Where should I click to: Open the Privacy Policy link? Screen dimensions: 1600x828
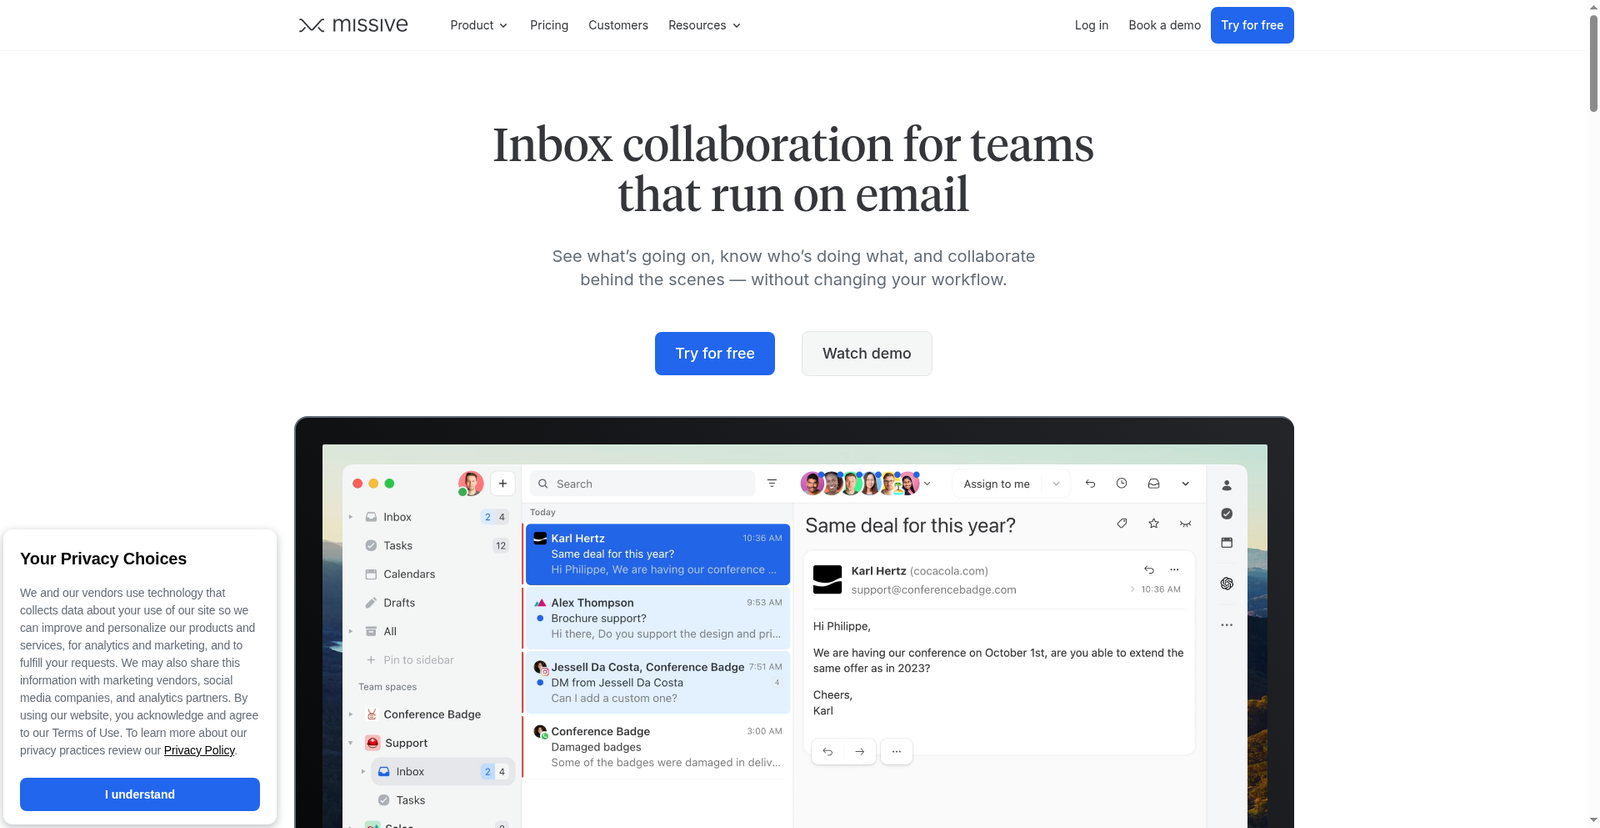click(x=199, y=750)
